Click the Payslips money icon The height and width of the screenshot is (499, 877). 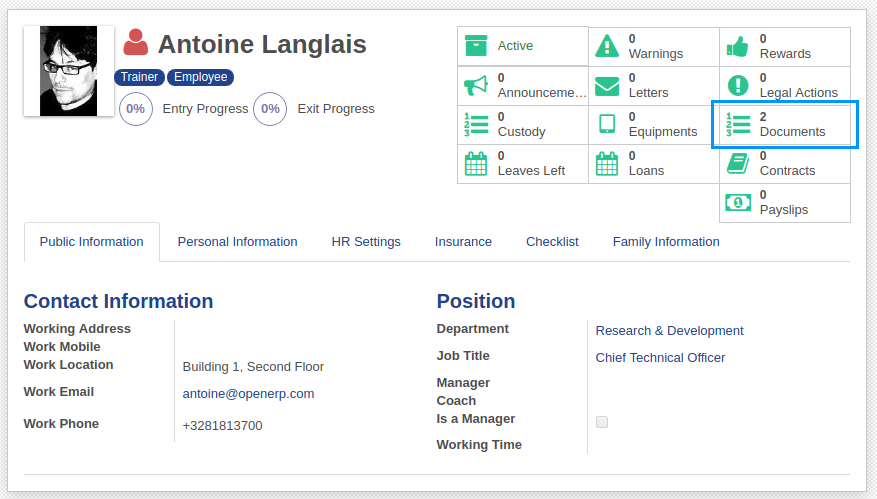738,202
